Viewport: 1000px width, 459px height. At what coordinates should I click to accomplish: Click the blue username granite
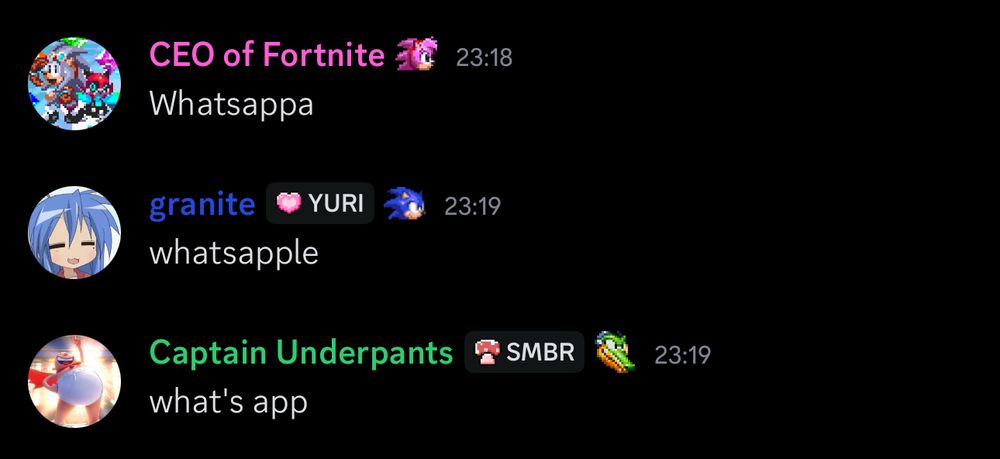(202, 205)
